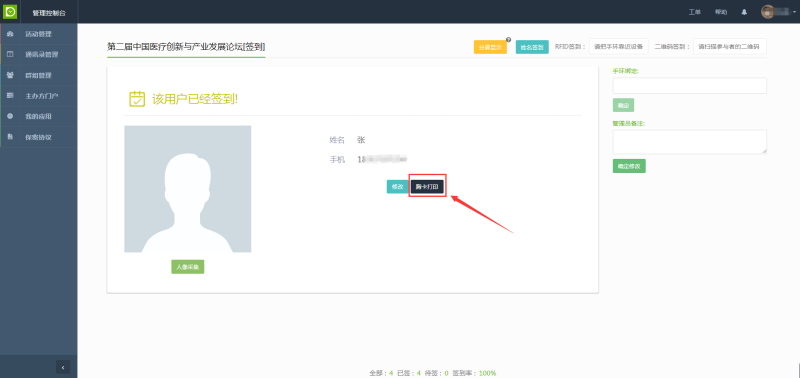Viewport: 800px width, 378px height.
Task: Expand the user account dropdown caret
Action: pos(795,12)
